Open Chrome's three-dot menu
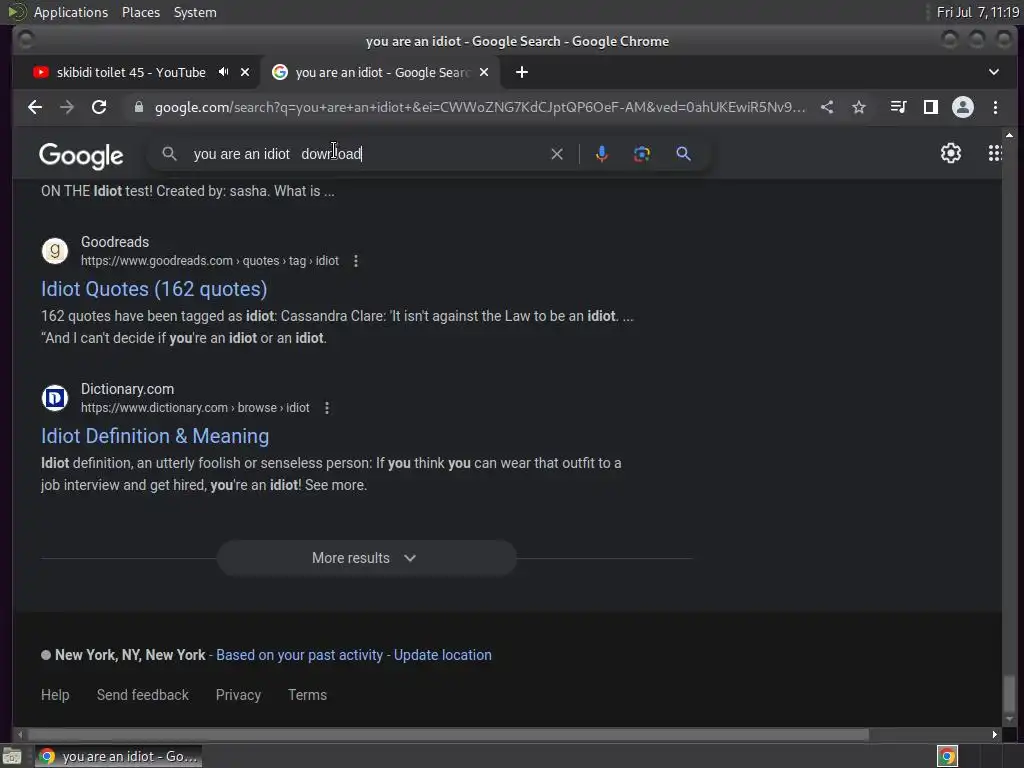The image size is (1024, 768). (995, 107)
